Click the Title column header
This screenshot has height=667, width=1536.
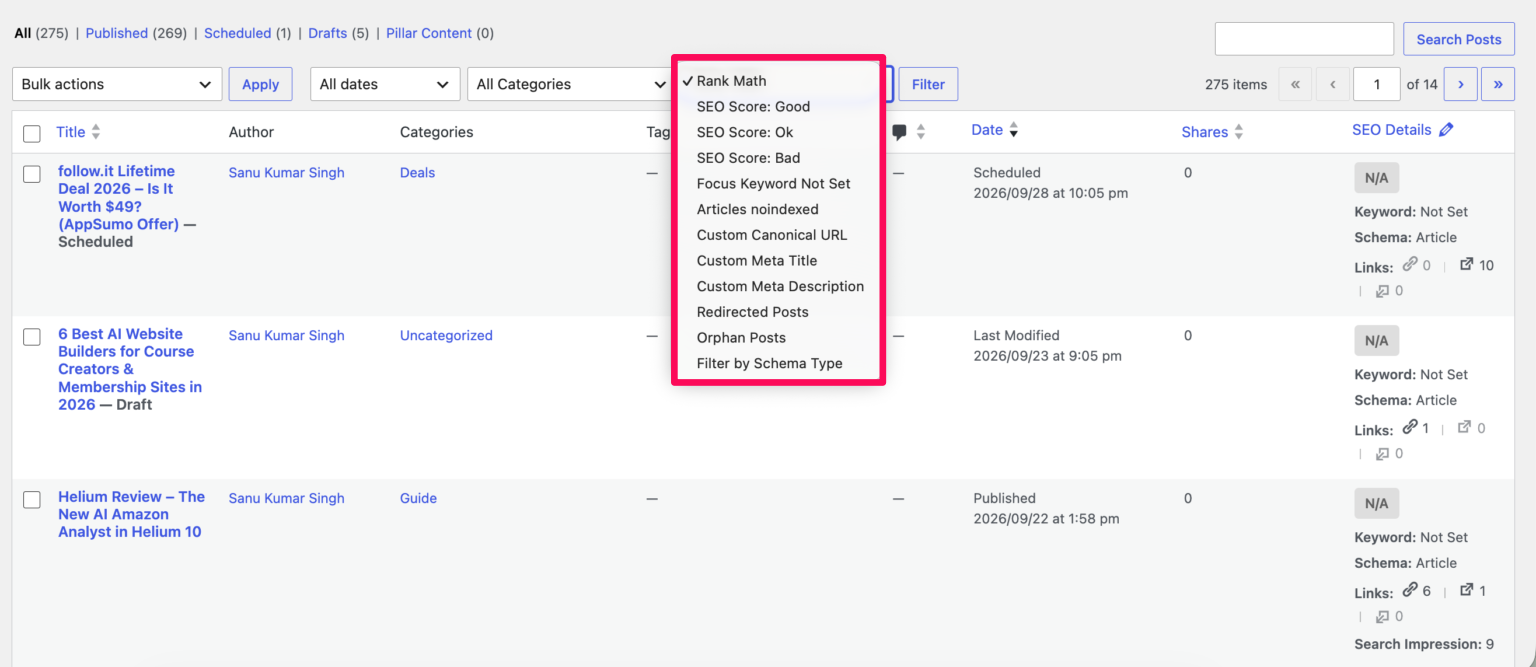(71, 132)
